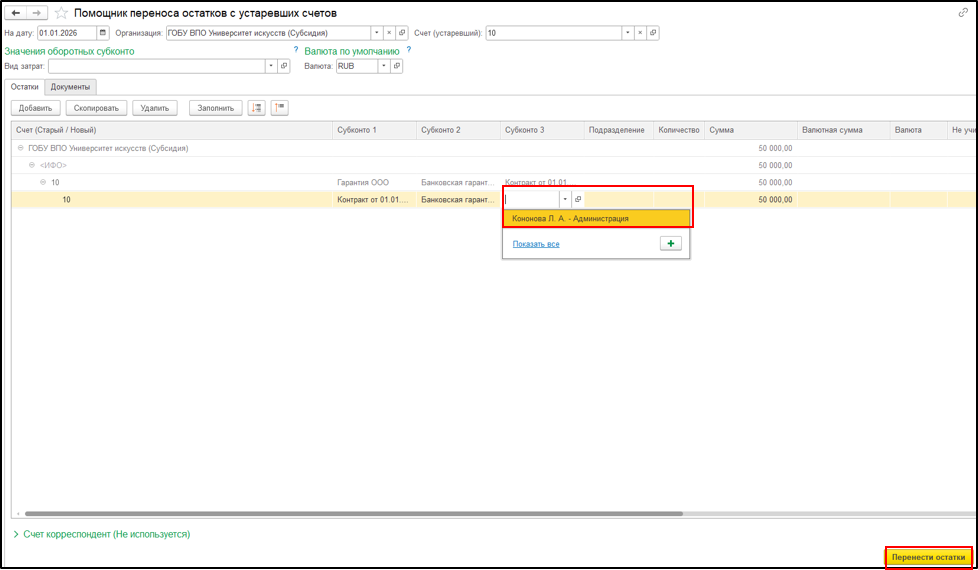This screenshot has width=978, height=570.
Task: Click the Субконто 2 column header
Action: click(458, 130)
